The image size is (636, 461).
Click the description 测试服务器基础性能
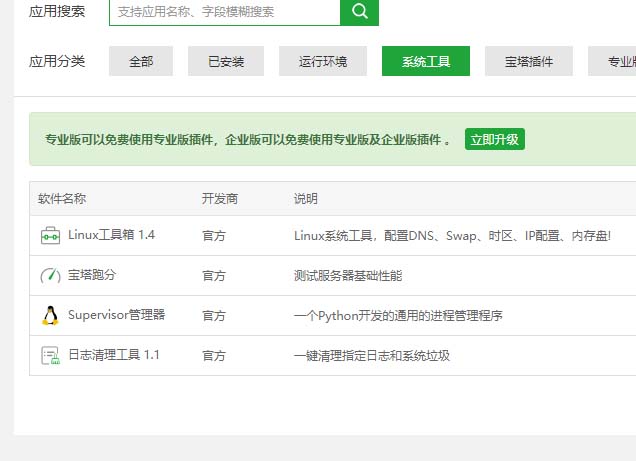click(x=348, y=276)
